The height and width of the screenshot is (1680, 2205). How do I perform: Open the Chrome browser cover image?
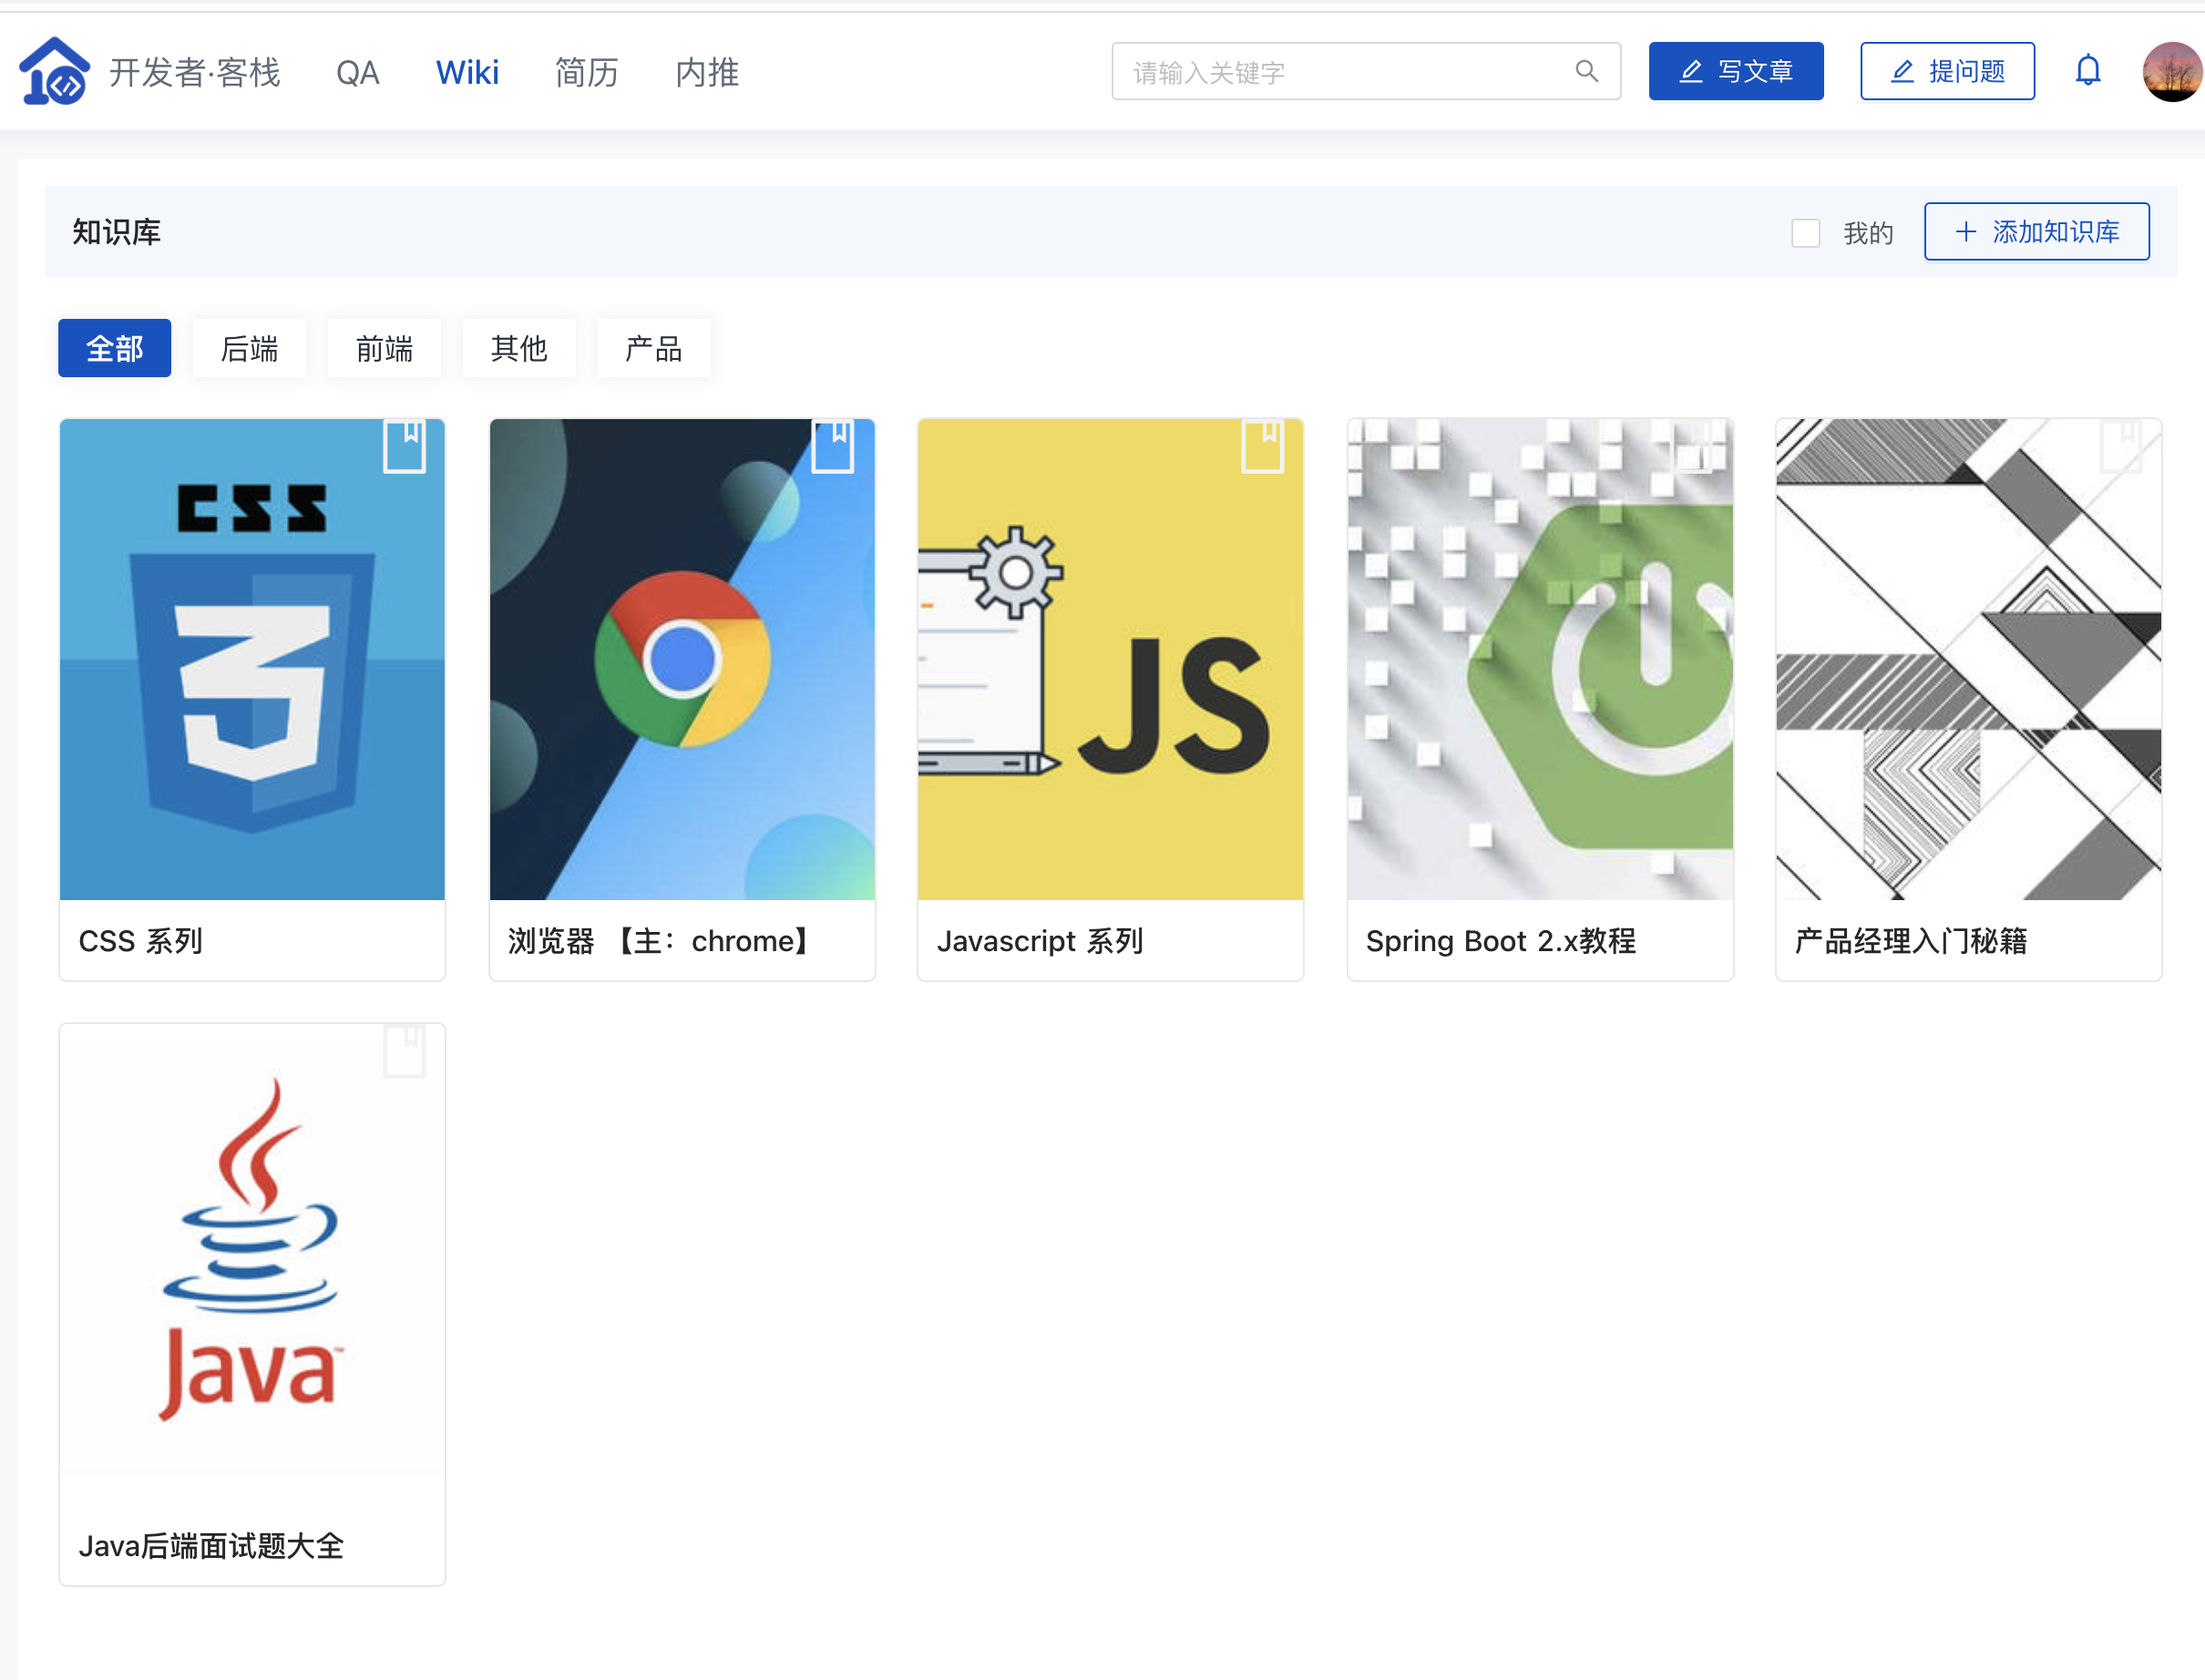tap(682, 659)
